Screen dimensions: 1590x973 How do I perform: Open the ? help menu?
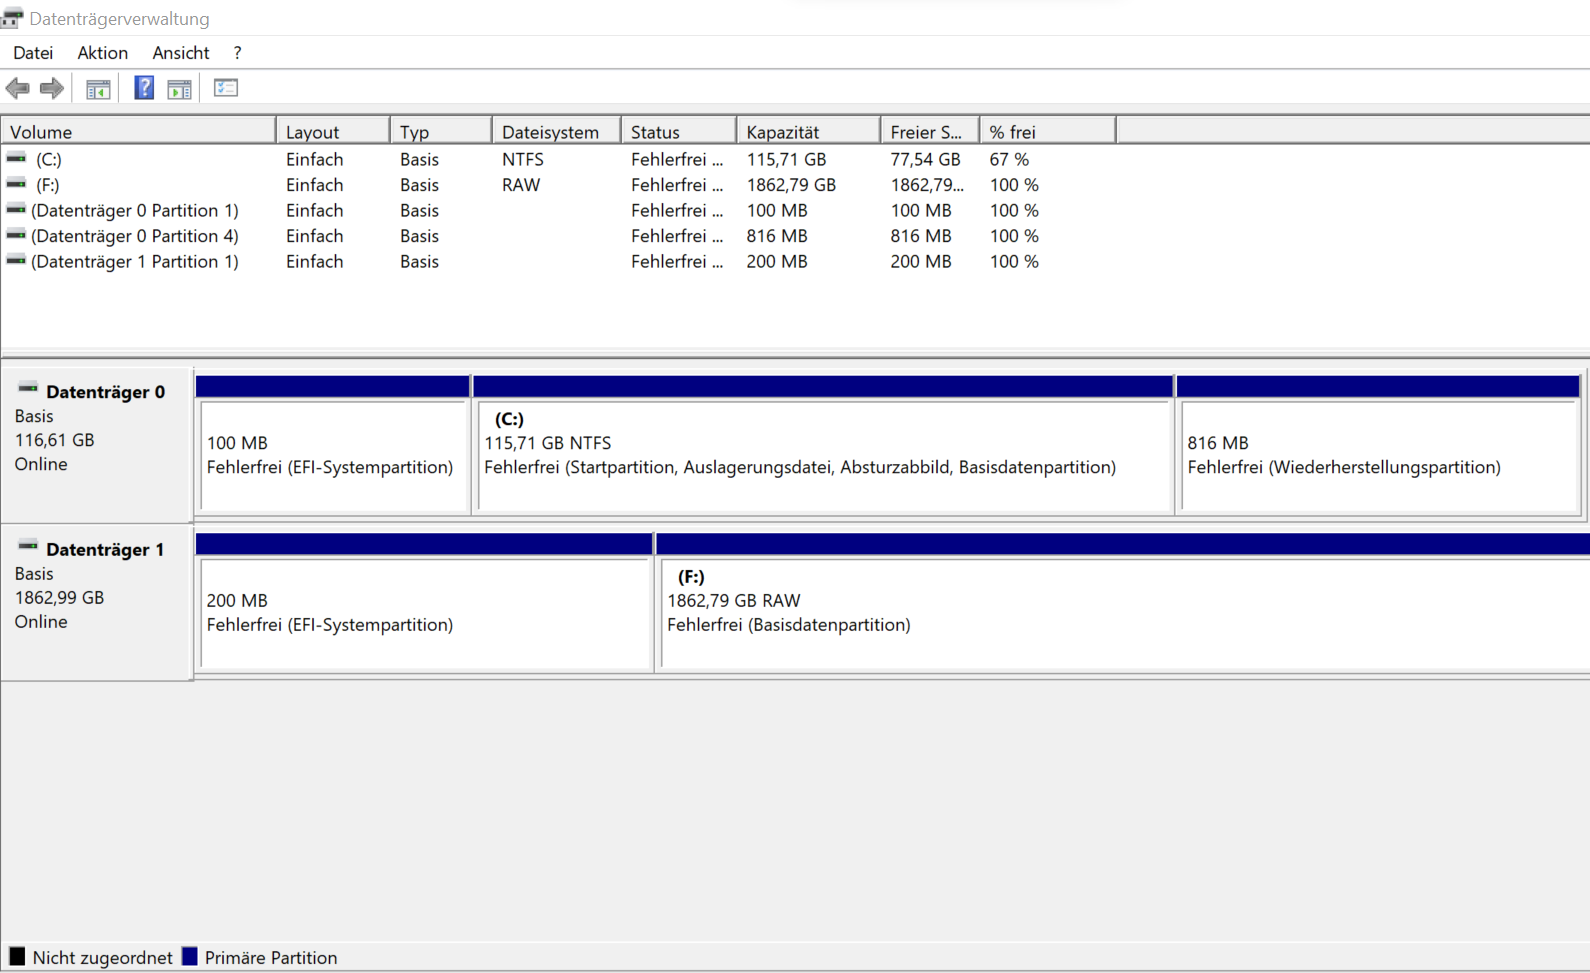click(x=237, y=53)
